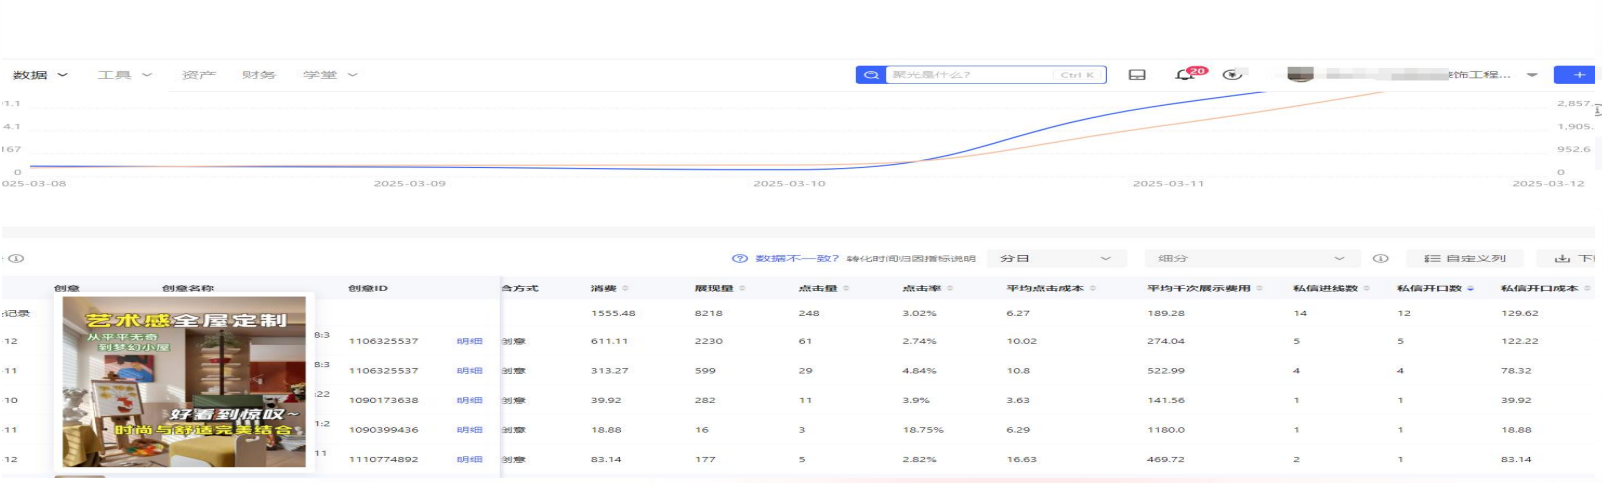Click the blue plus button at top right
The height and width of the screenshot is (483, 1603).
coord(1579,75)
